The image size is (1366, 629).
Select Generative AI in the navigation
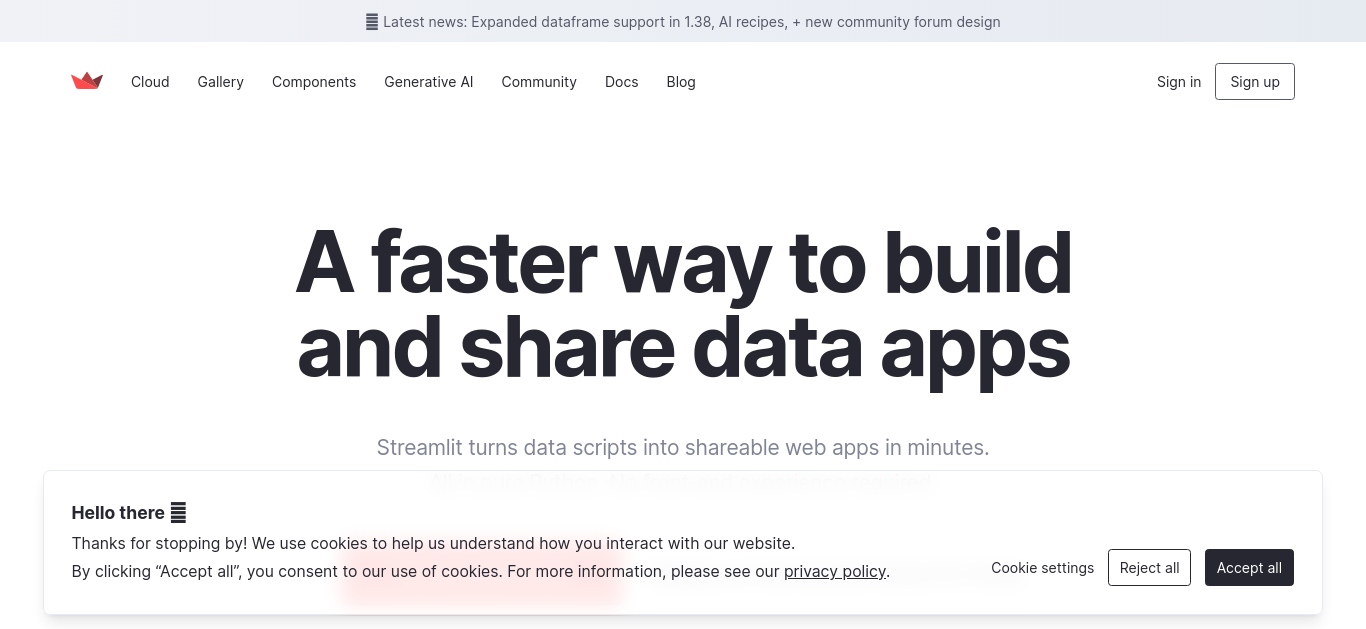click(x=429, y=82)
